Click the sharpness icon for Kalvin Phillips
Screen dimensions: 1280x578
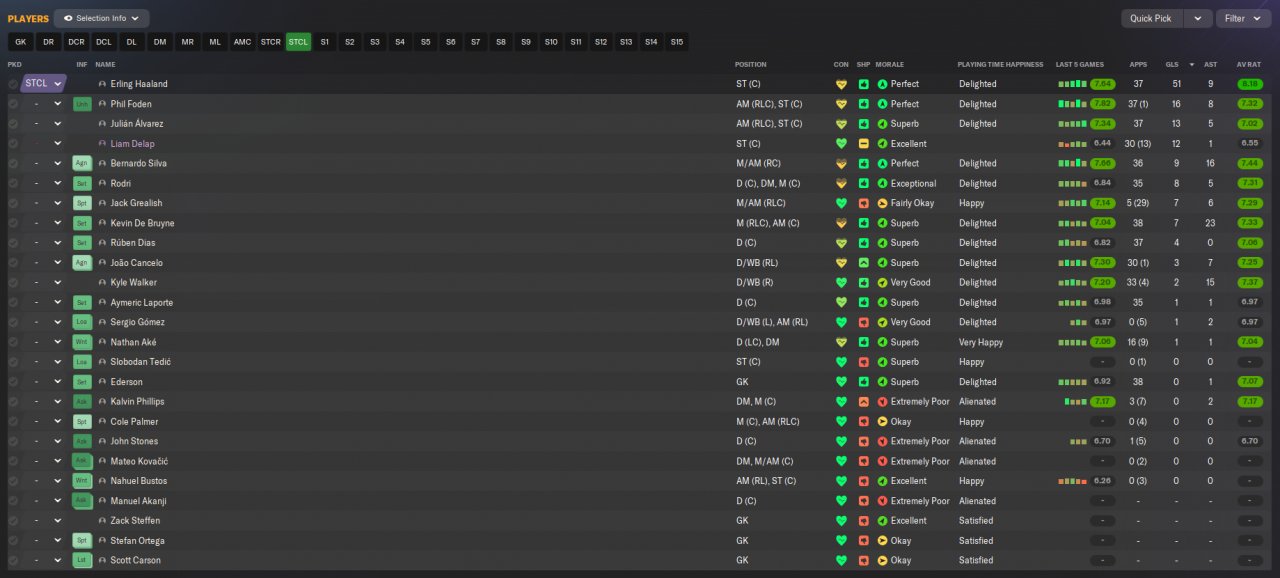863,402
